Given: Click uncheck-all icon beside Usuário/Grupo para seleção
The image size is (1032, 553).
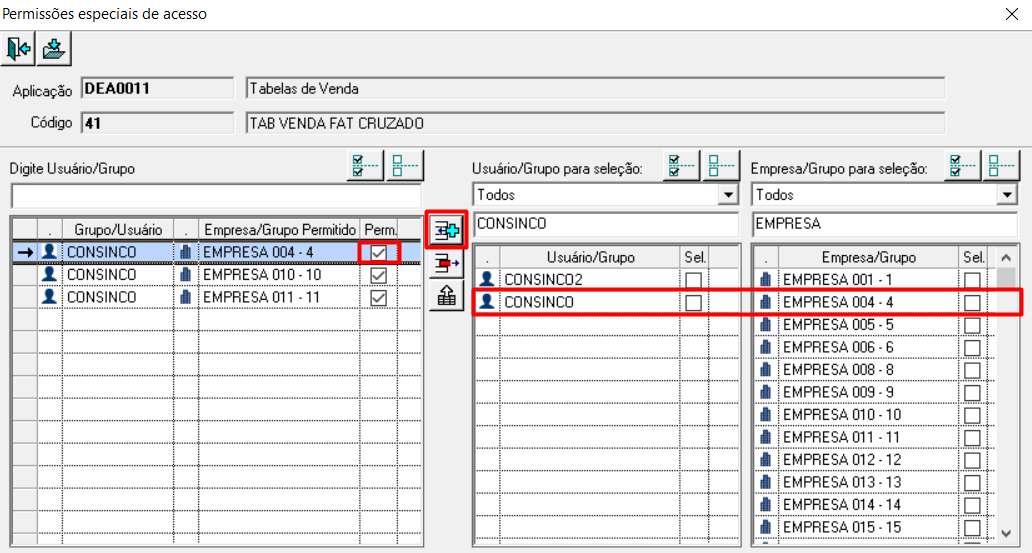Looking at the screenshot, I should (x=720, y=165).
